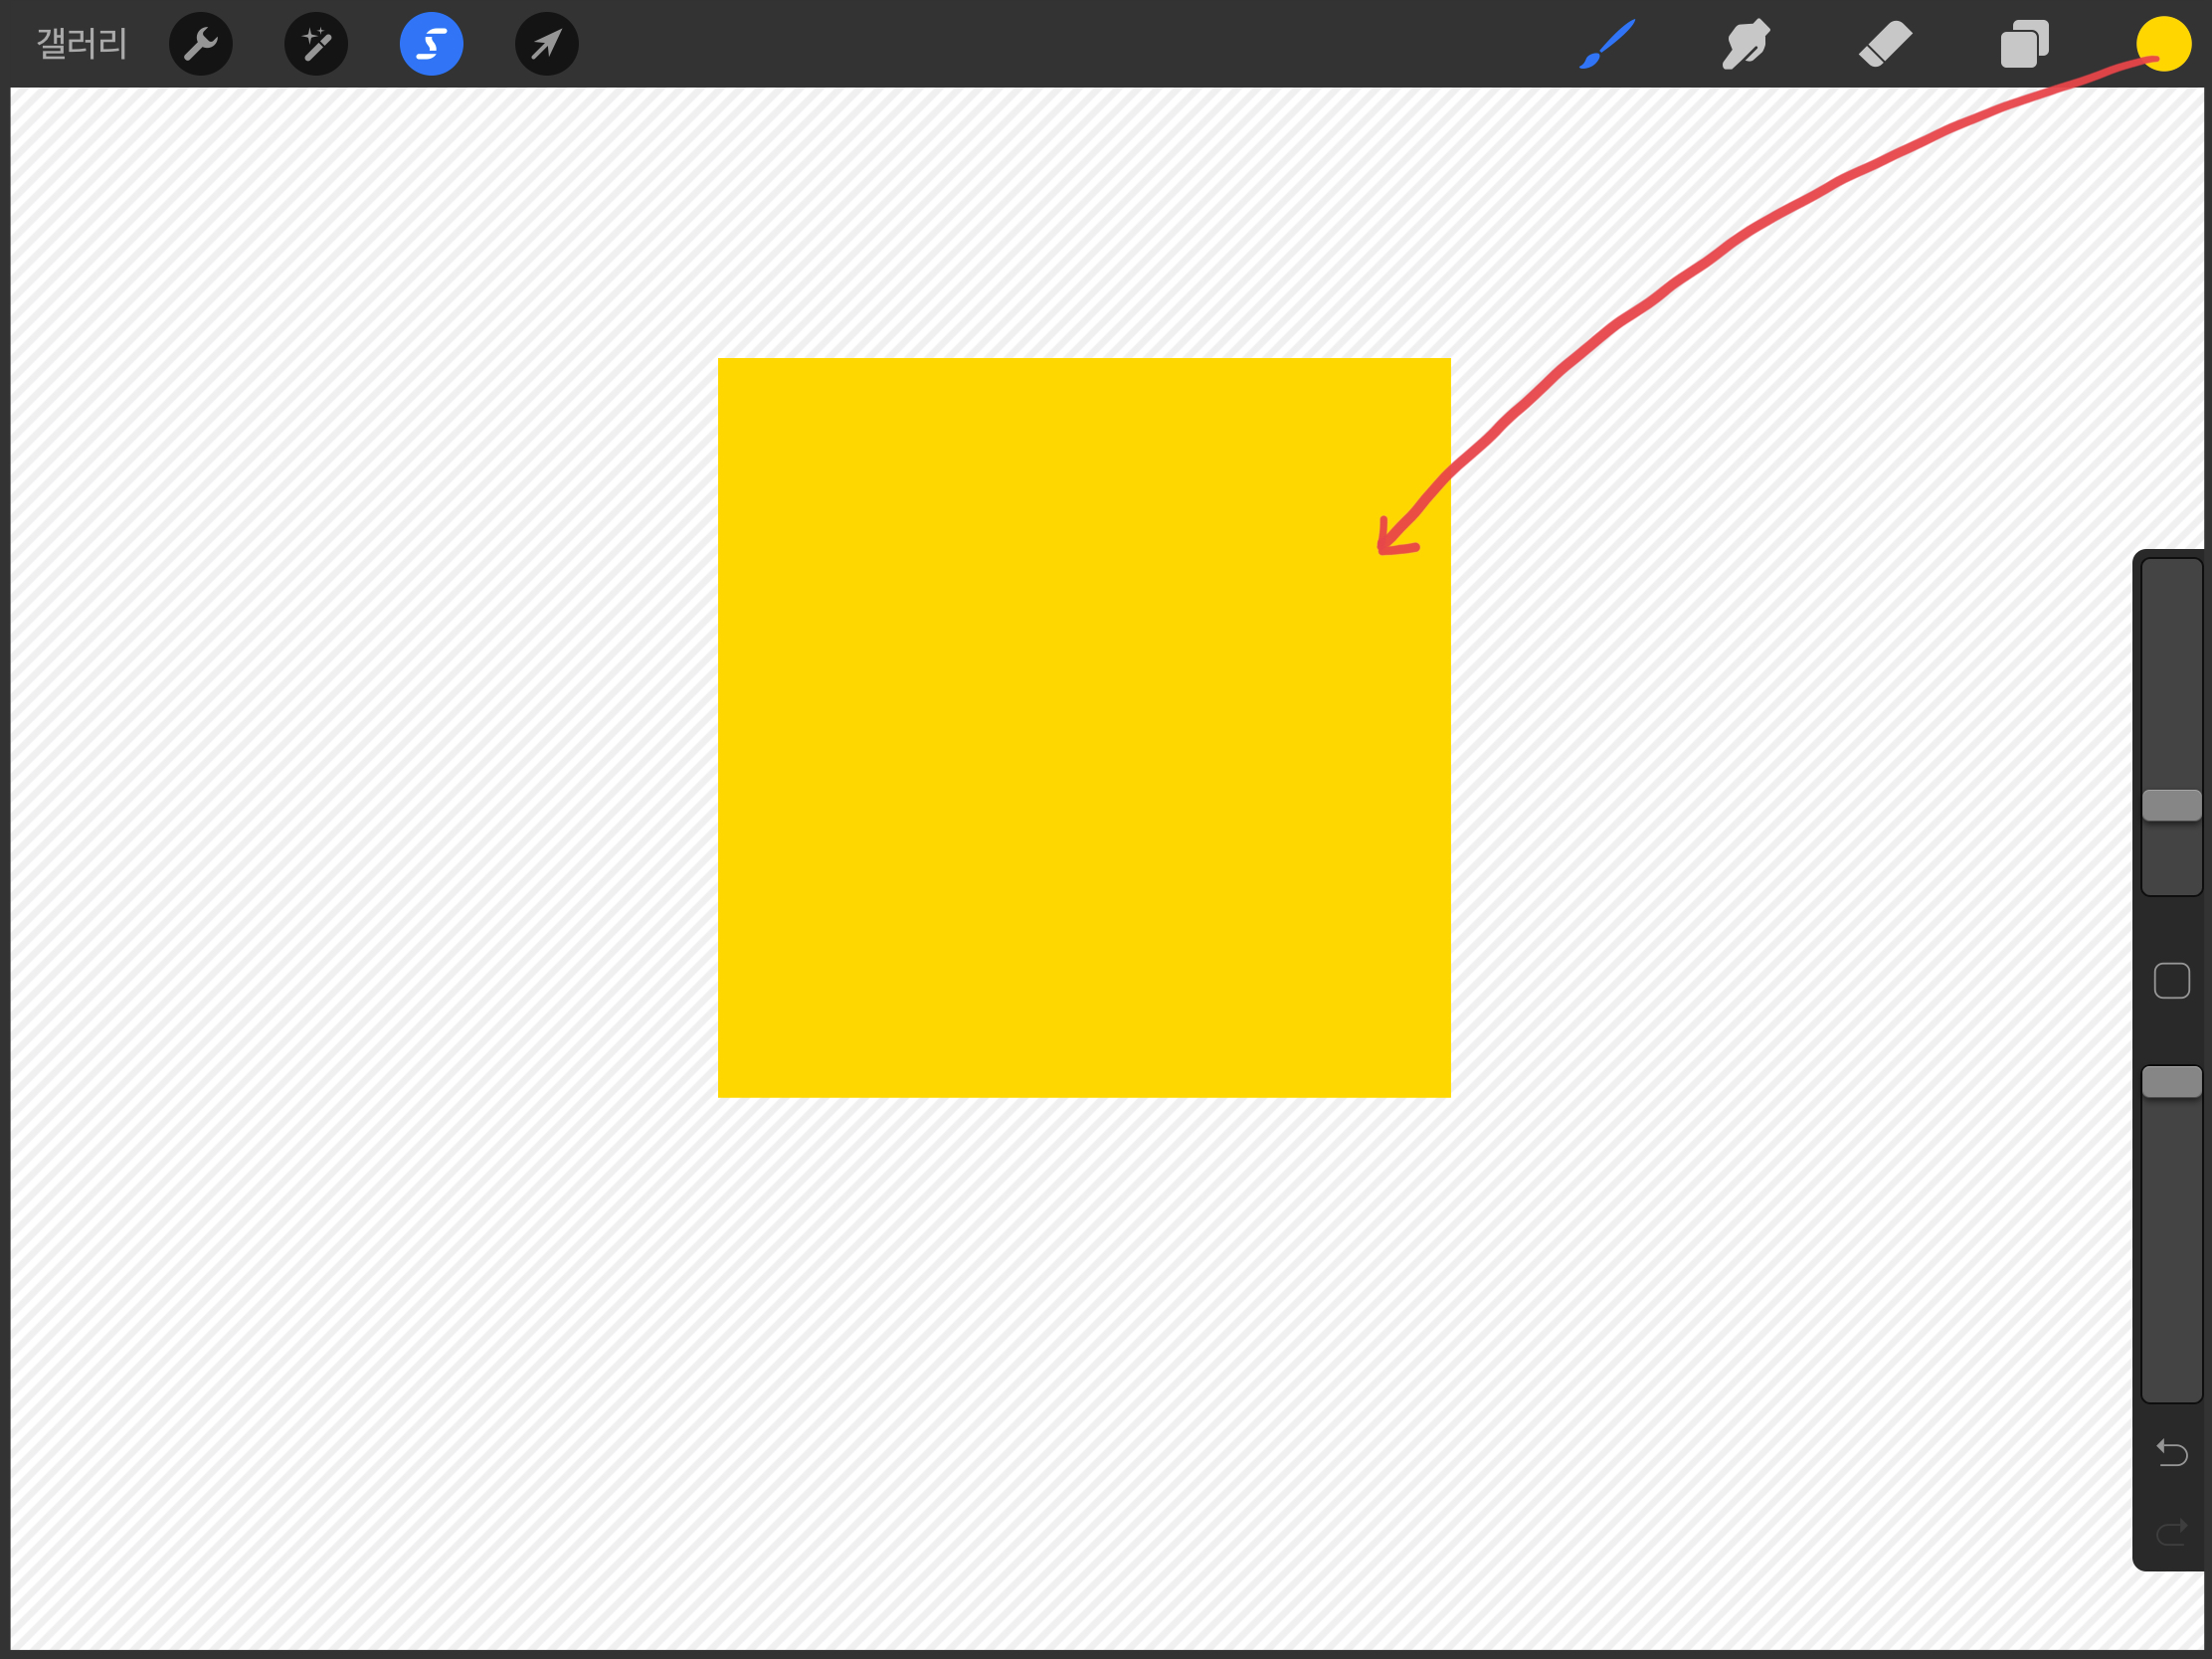Click top of brush size slider track
Image resolution: width=2212 pixels, height=1659 pixels.
coord(2171,580)
